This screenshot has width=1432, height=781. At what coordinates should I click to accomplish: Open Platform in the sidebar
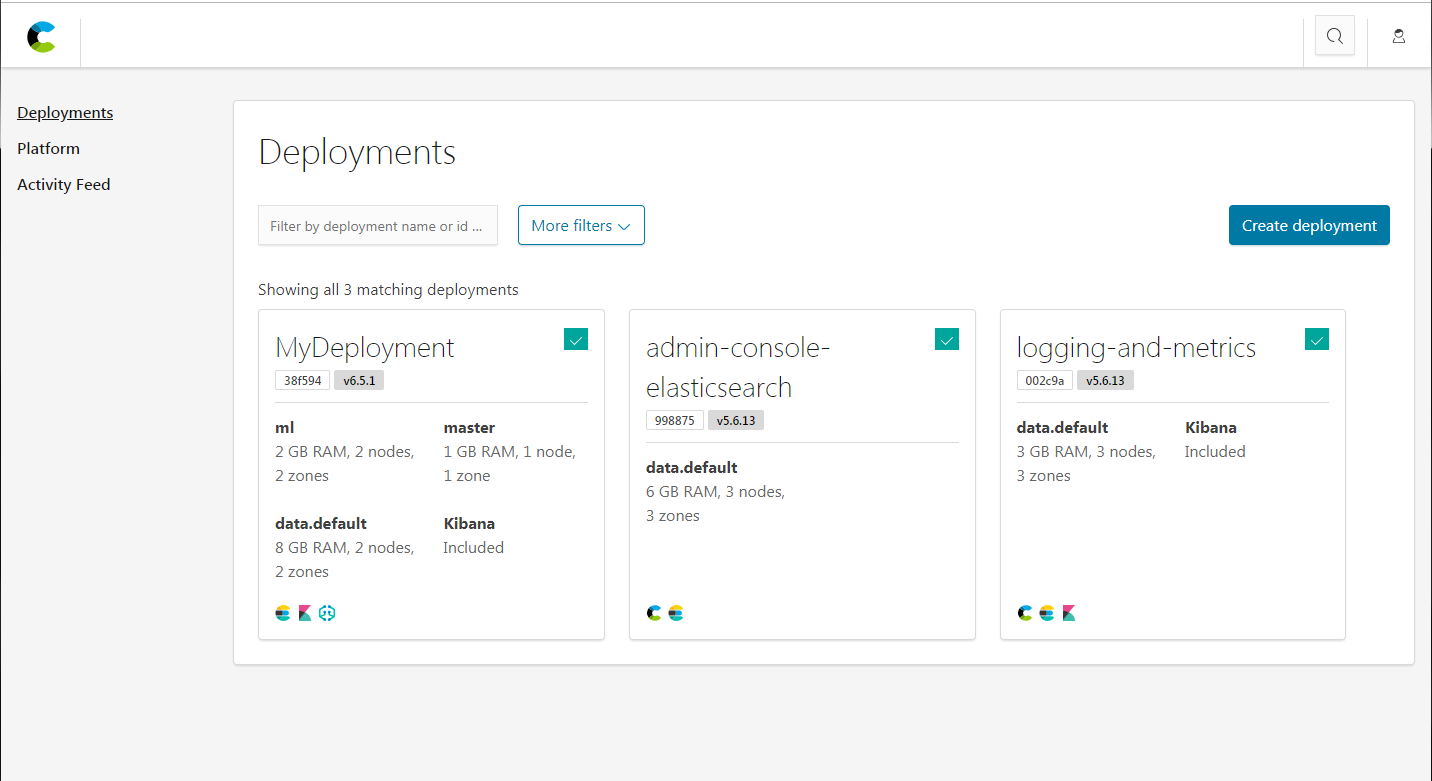coord(48,148)
